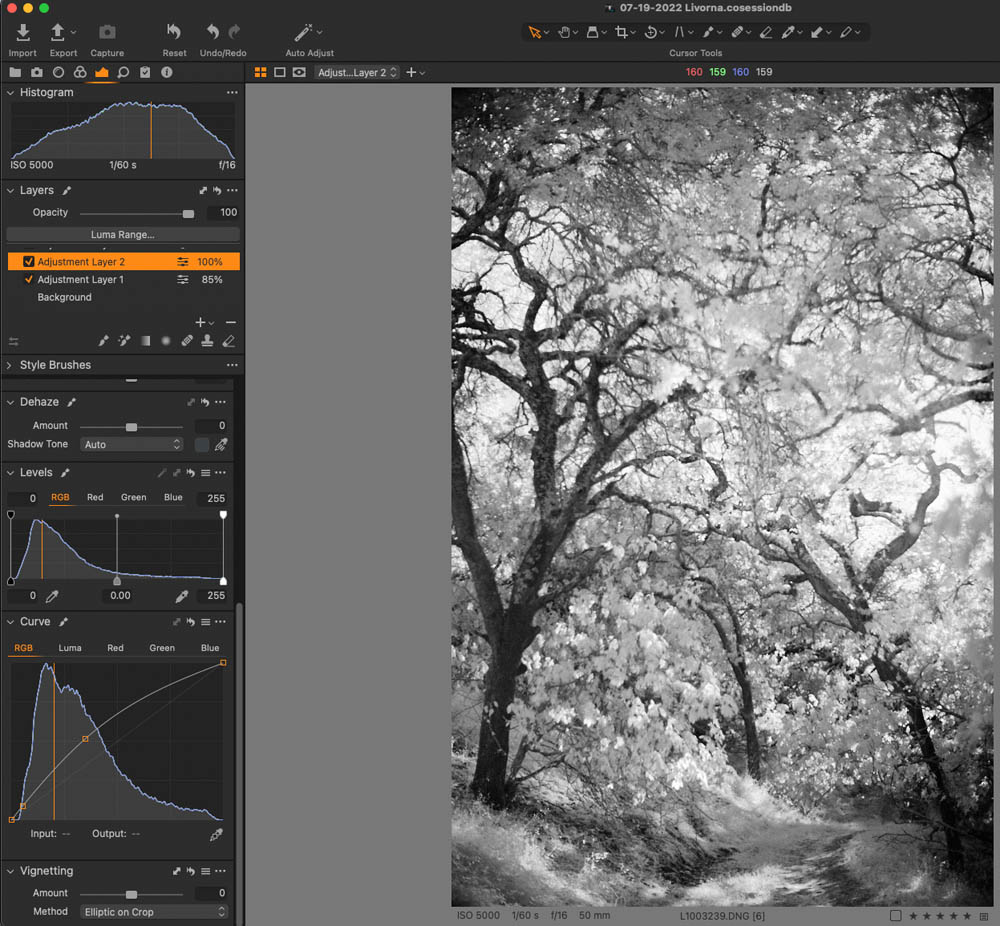Select the Loupe cursor tool
This screenshot has width=1000, height=926.
click(x=592, y=32)
